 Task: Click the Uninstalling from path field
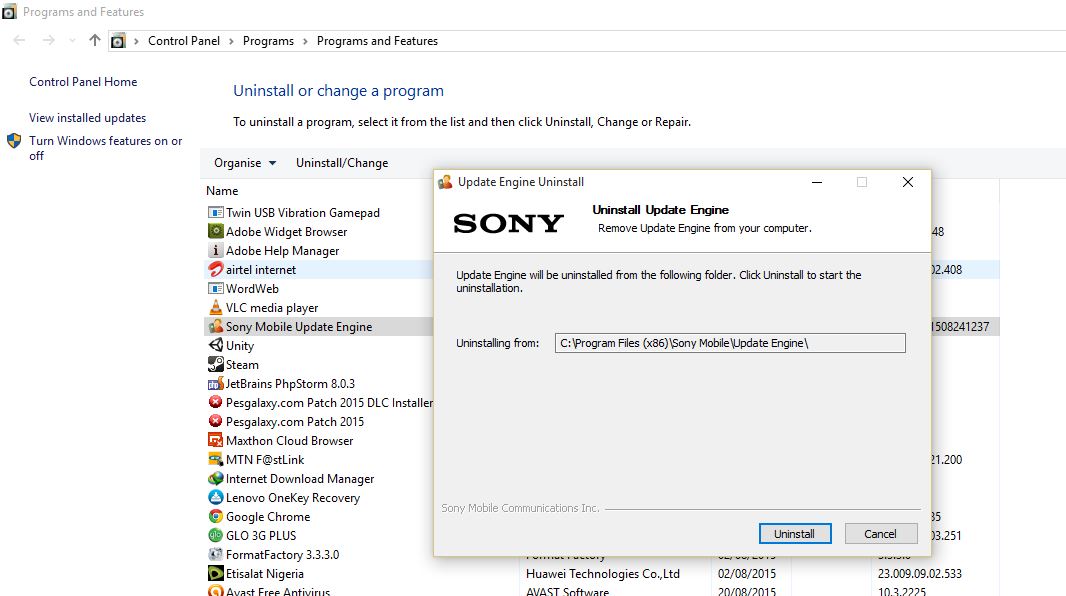pos(730,343)
